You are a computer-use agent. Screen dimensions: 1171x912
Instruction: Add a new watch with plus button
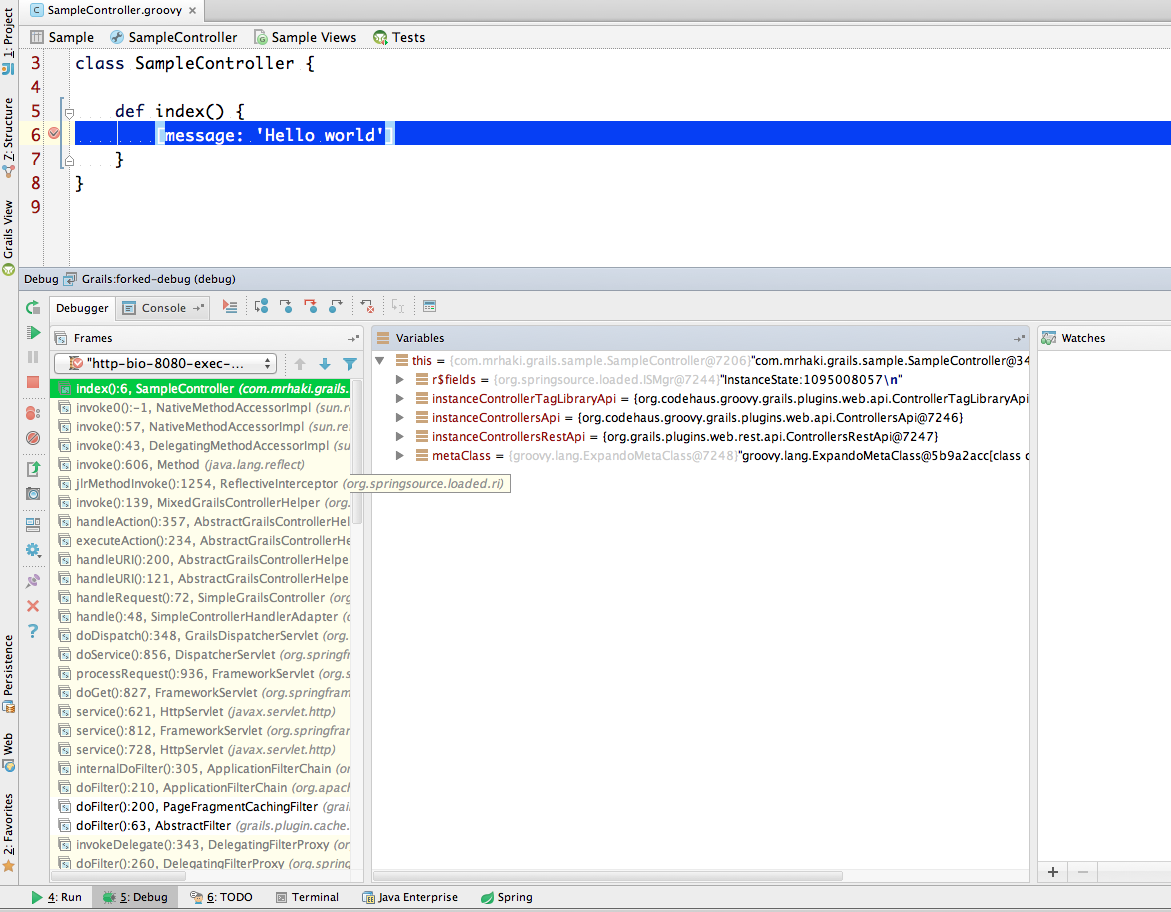[1052, 872]
